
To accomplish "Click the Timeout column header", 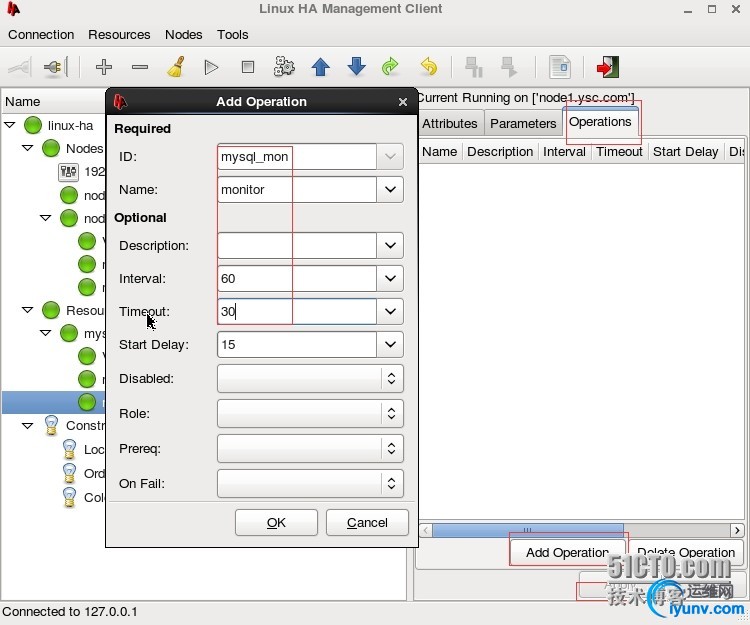I will click(619, 152).
